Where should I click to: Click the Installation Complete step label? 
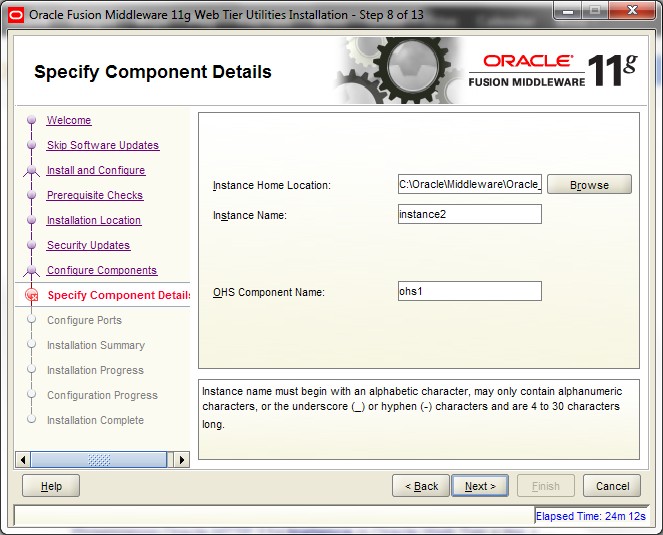pos(95,420)
